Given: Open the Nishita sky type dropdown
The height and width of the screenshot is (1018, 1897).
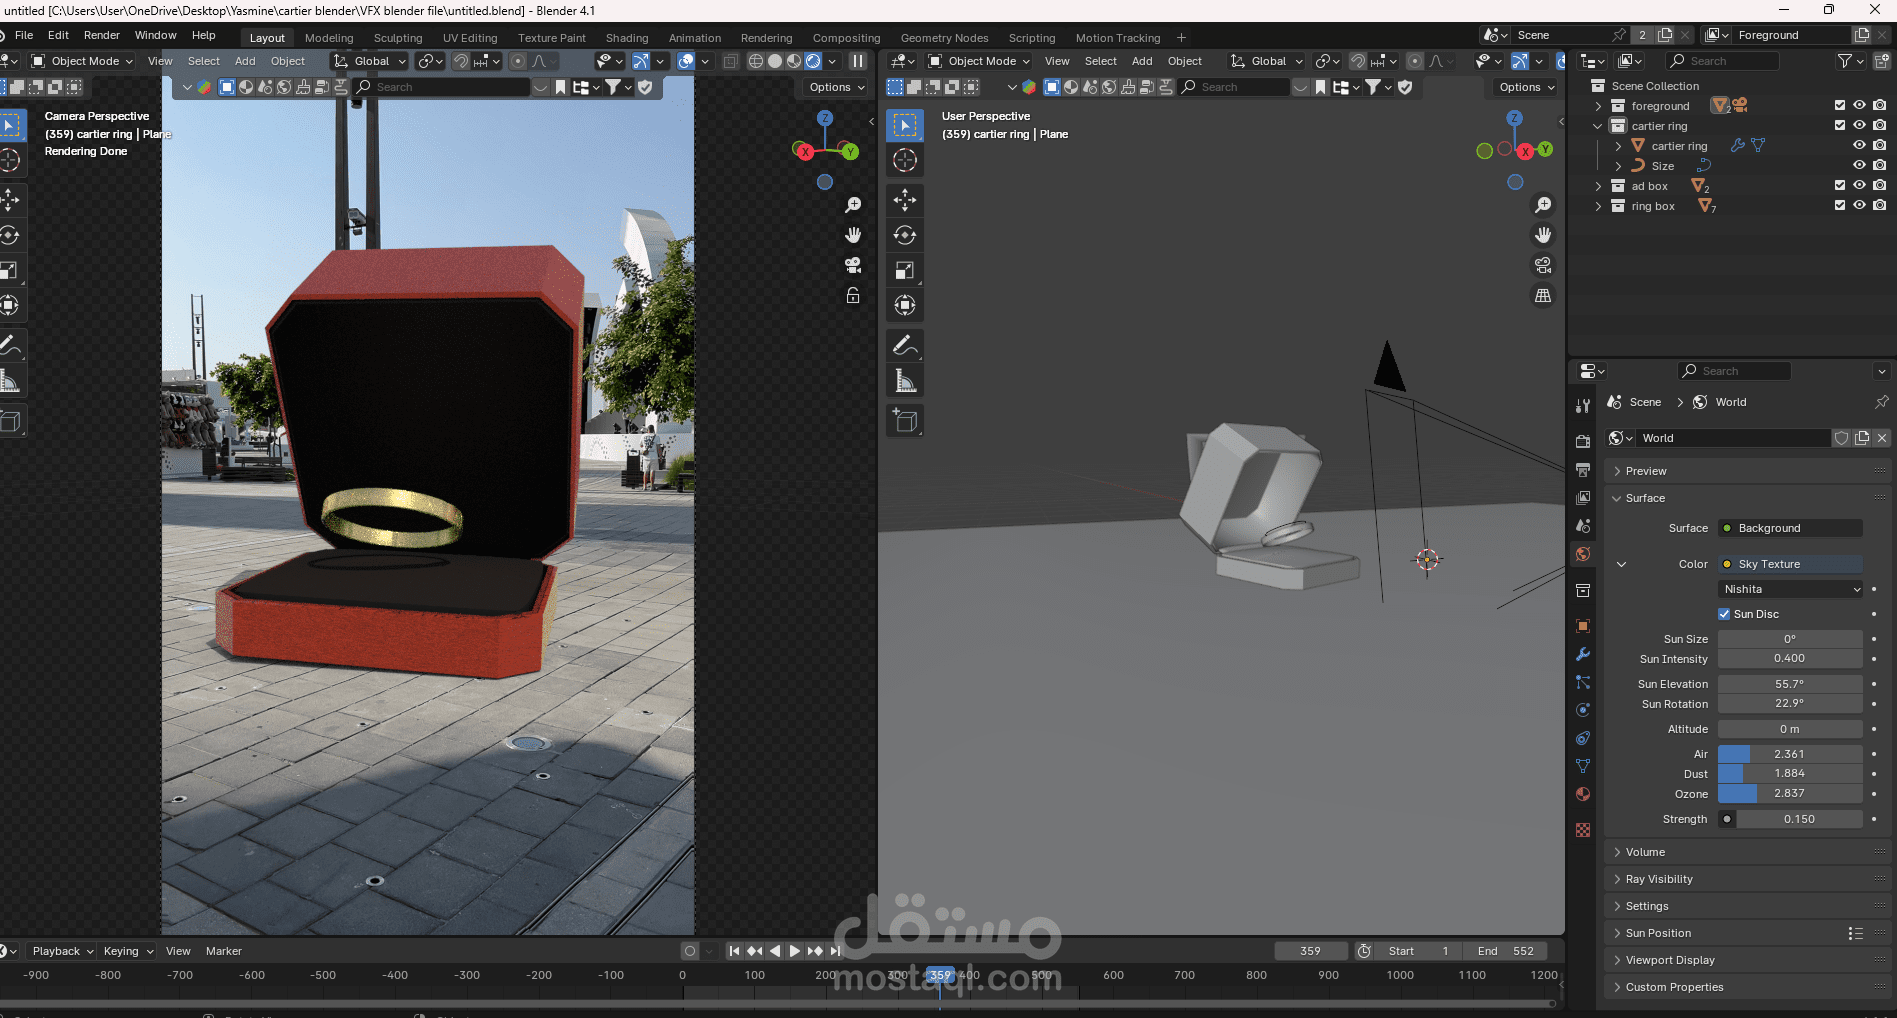Looking at the screenshot, I should (x=1791, y=589).
